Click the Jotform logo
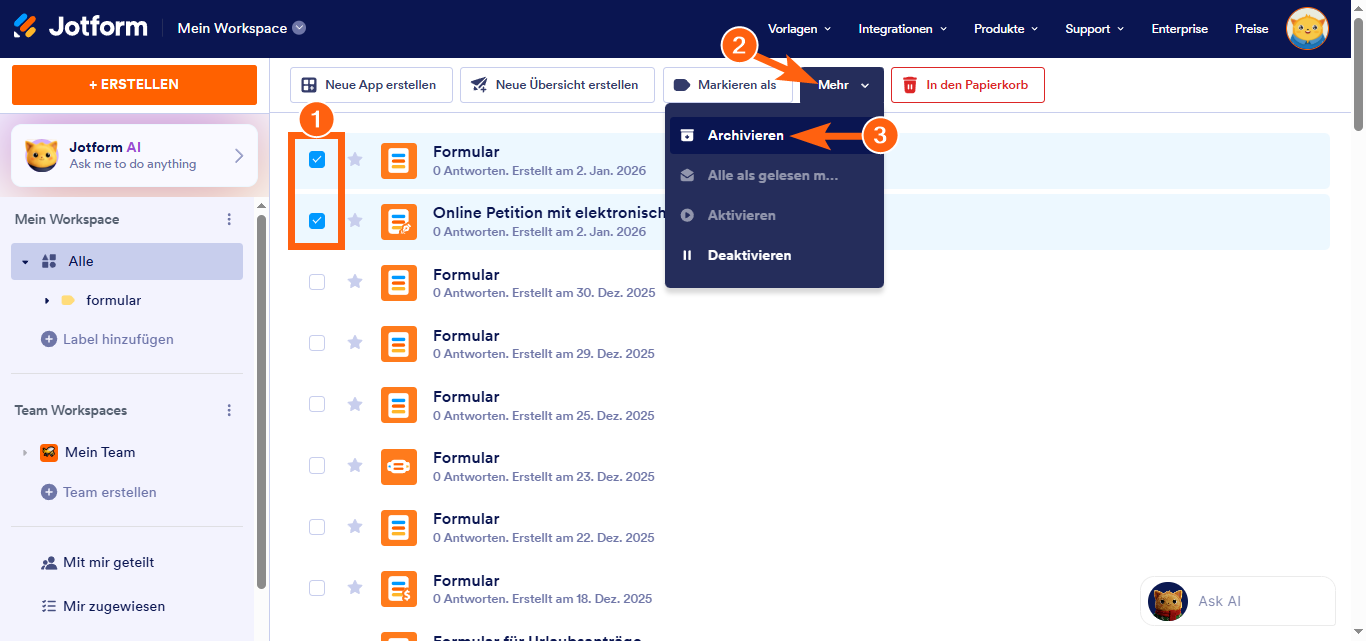 click(80, 27)
